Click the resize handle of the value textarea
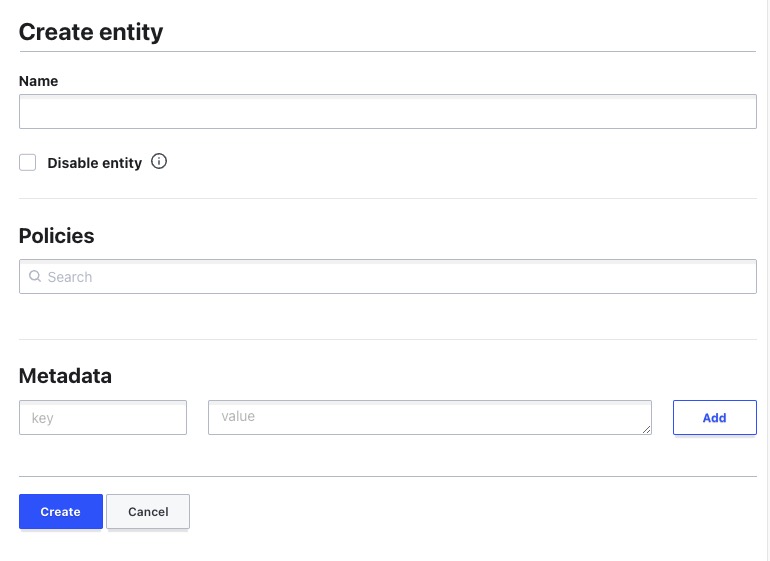 646,429
